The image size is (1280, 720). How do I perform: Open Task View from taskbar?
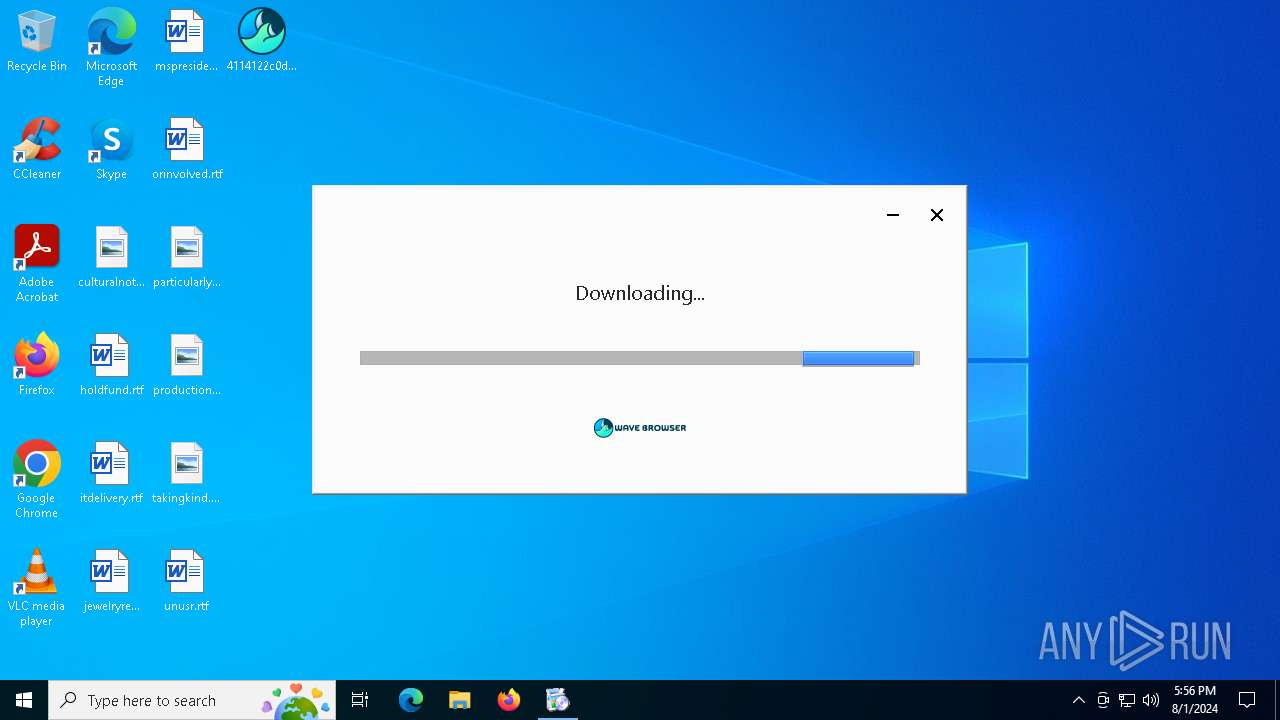point(360,700)
